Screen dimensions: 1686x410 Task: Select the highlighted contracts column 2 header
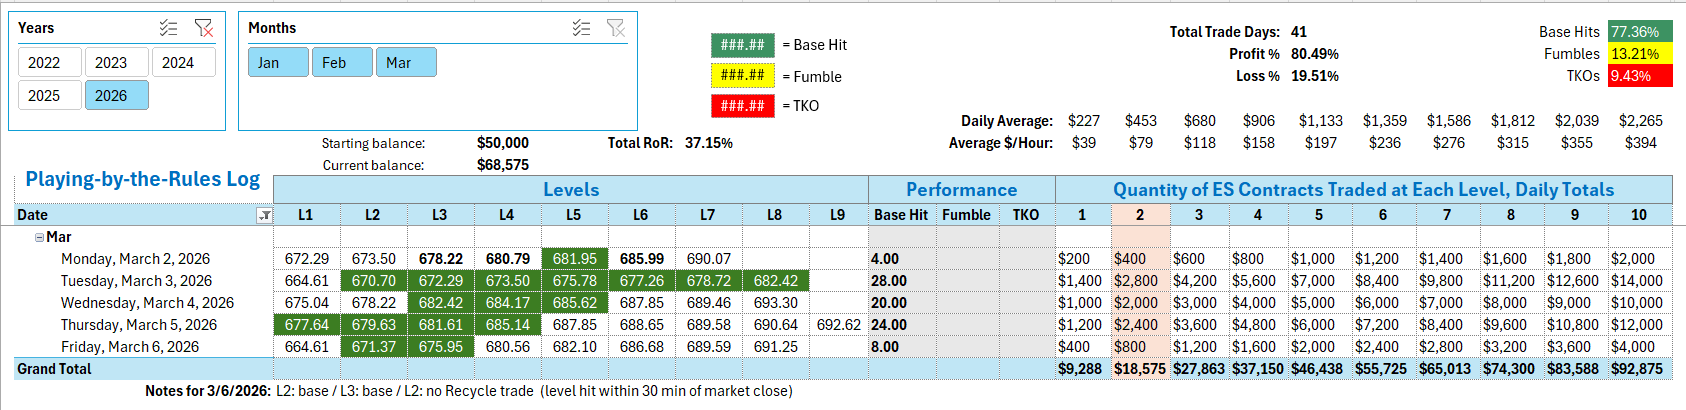coord(1140,215)
